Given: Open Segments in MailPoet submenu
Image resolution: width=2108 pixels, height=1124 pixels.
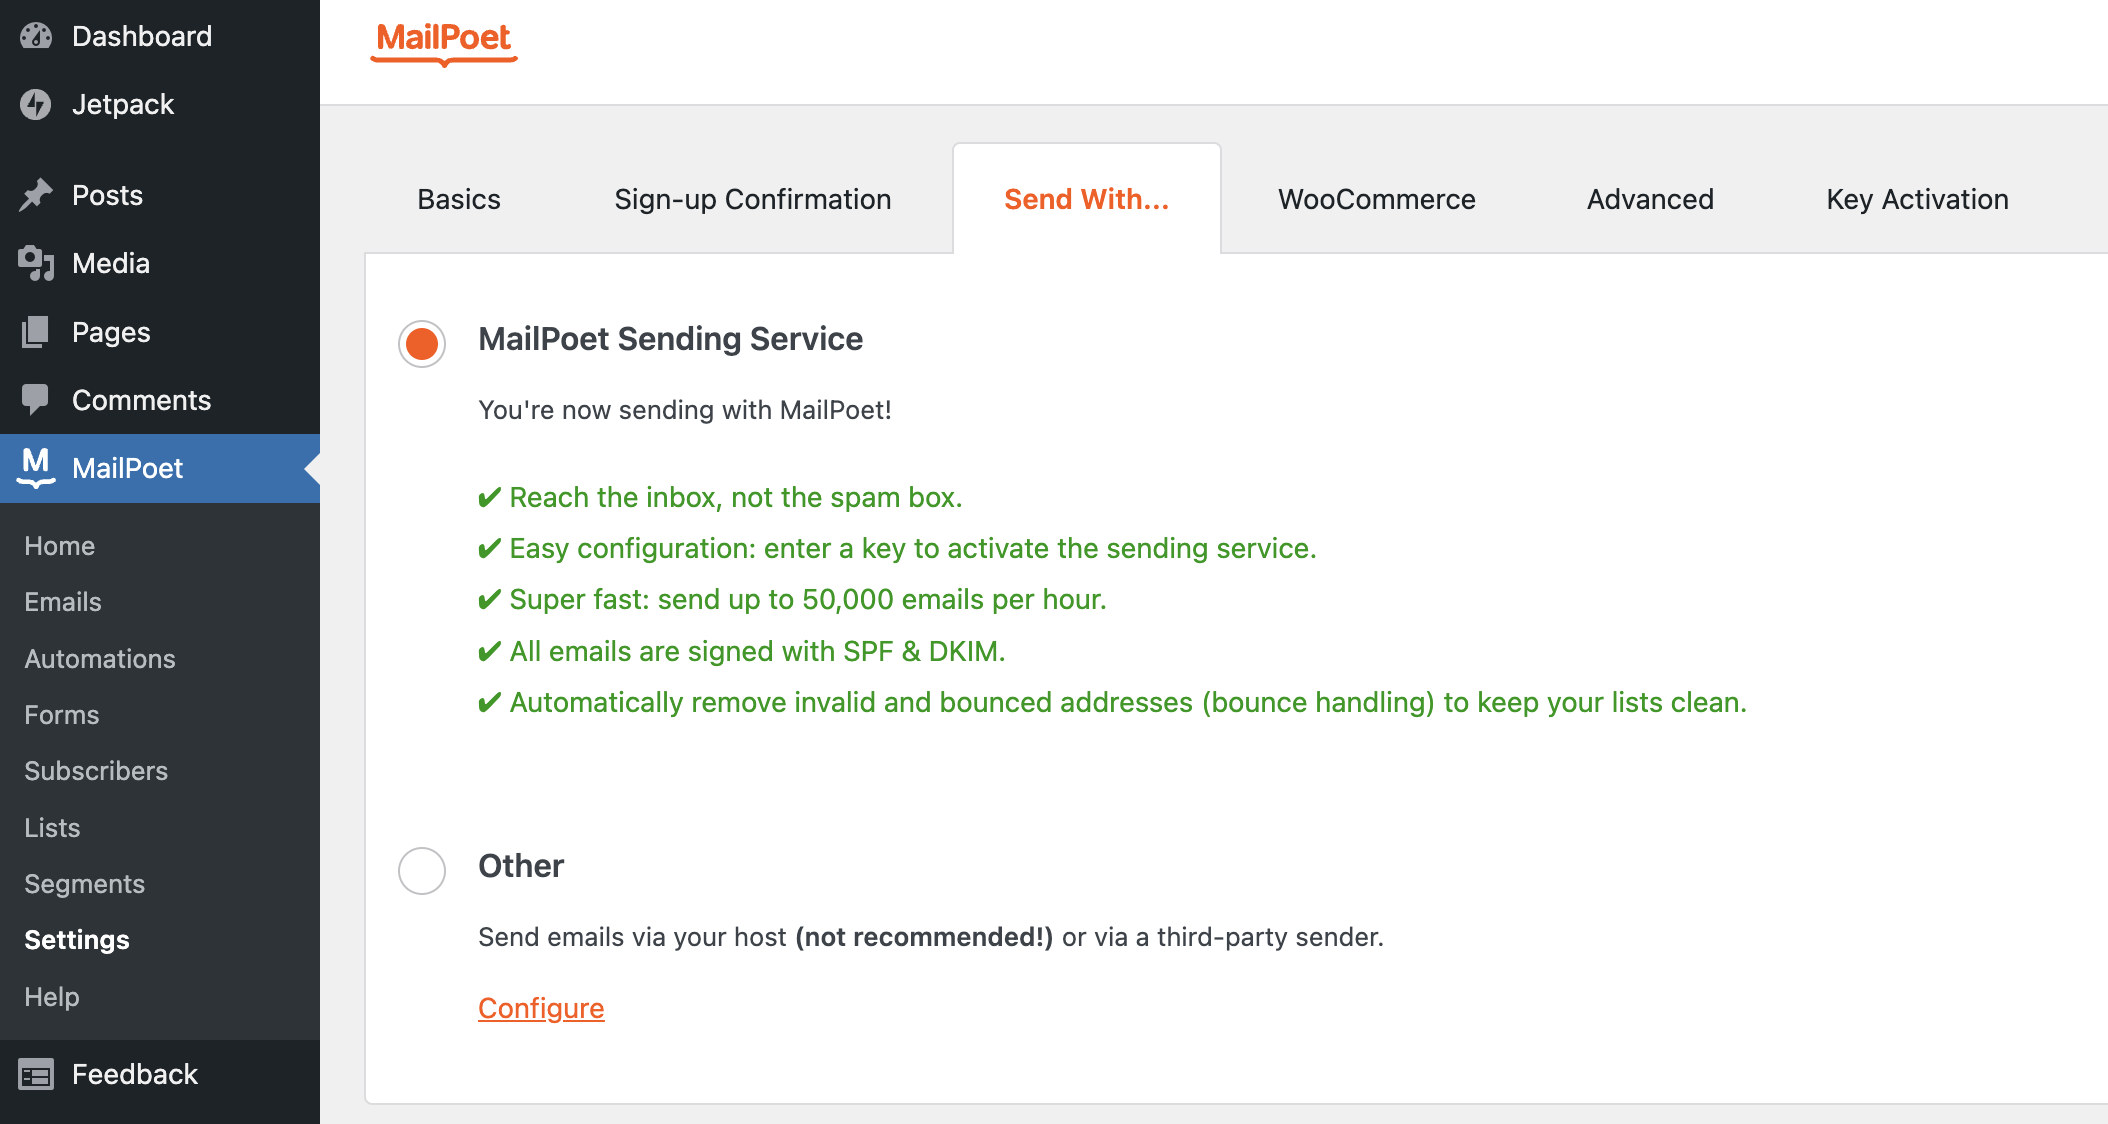Looking at the screenshot, I should [85, 884].
